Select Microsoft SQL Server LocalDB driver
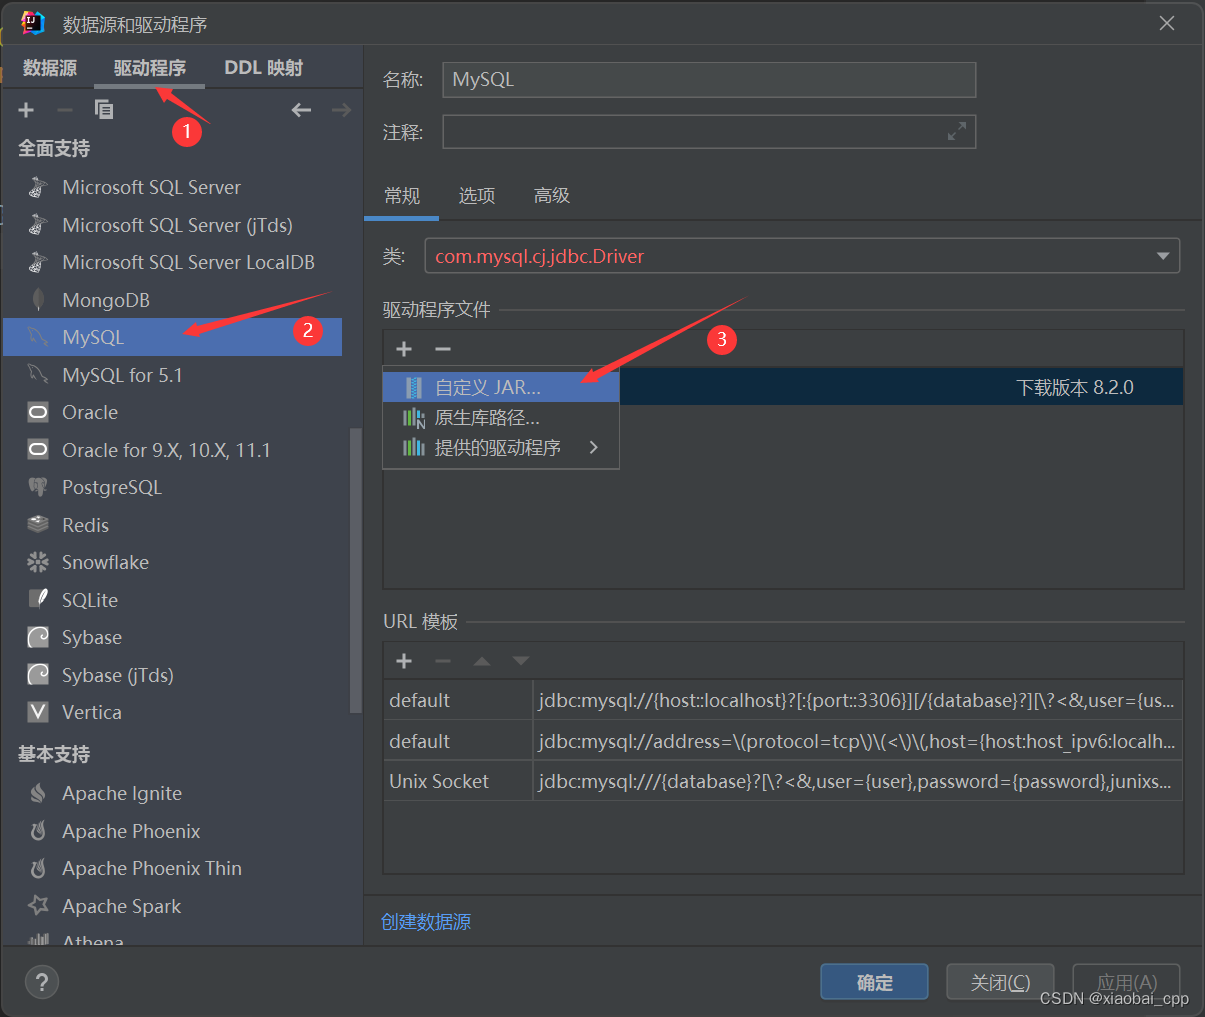 point(188,262)
